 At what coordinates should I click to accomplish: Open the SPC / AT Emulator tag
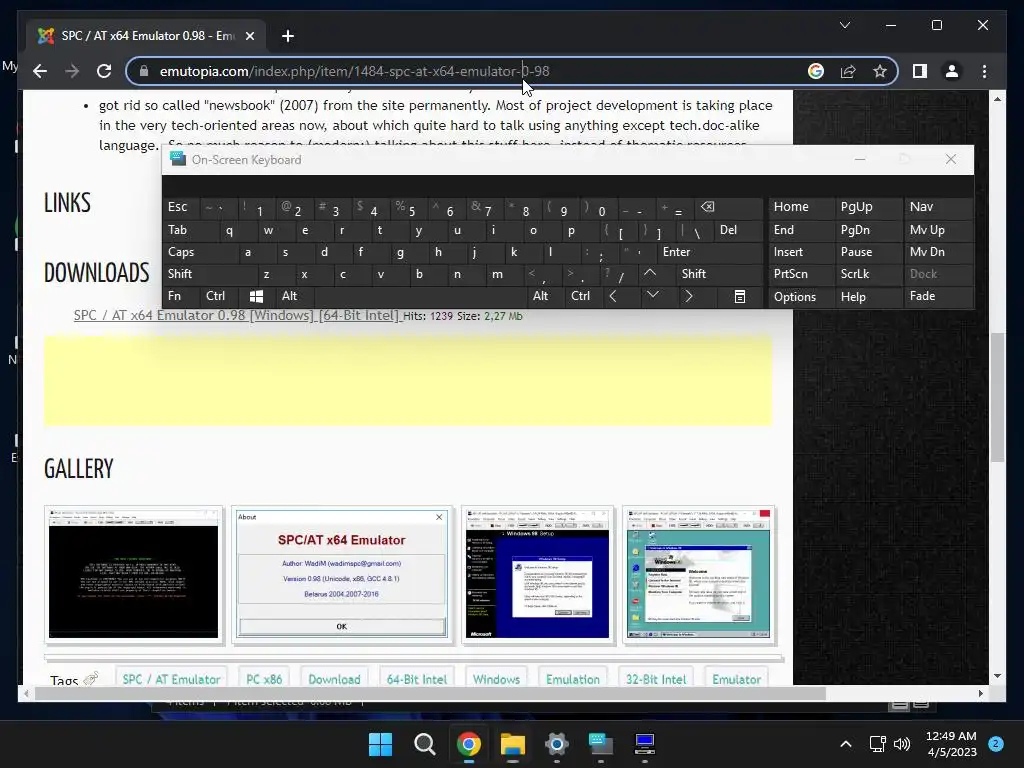pyautogui.click(x=171, y=679)
